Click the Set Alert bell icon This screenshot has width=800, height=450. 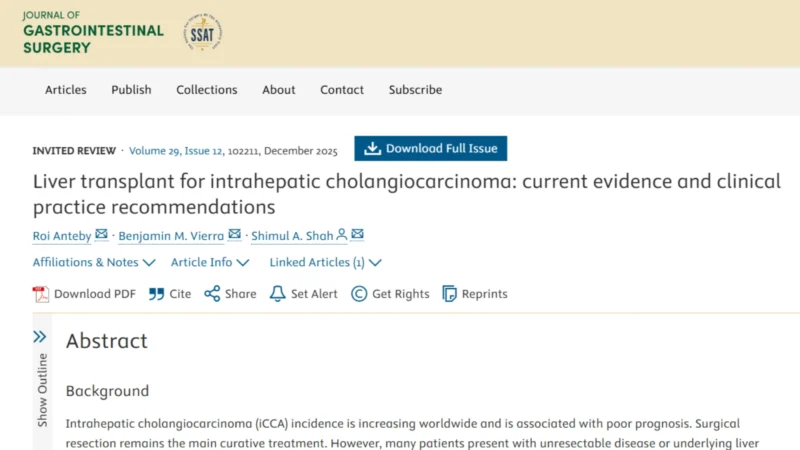pyautogui.click(x=278, y=294)
